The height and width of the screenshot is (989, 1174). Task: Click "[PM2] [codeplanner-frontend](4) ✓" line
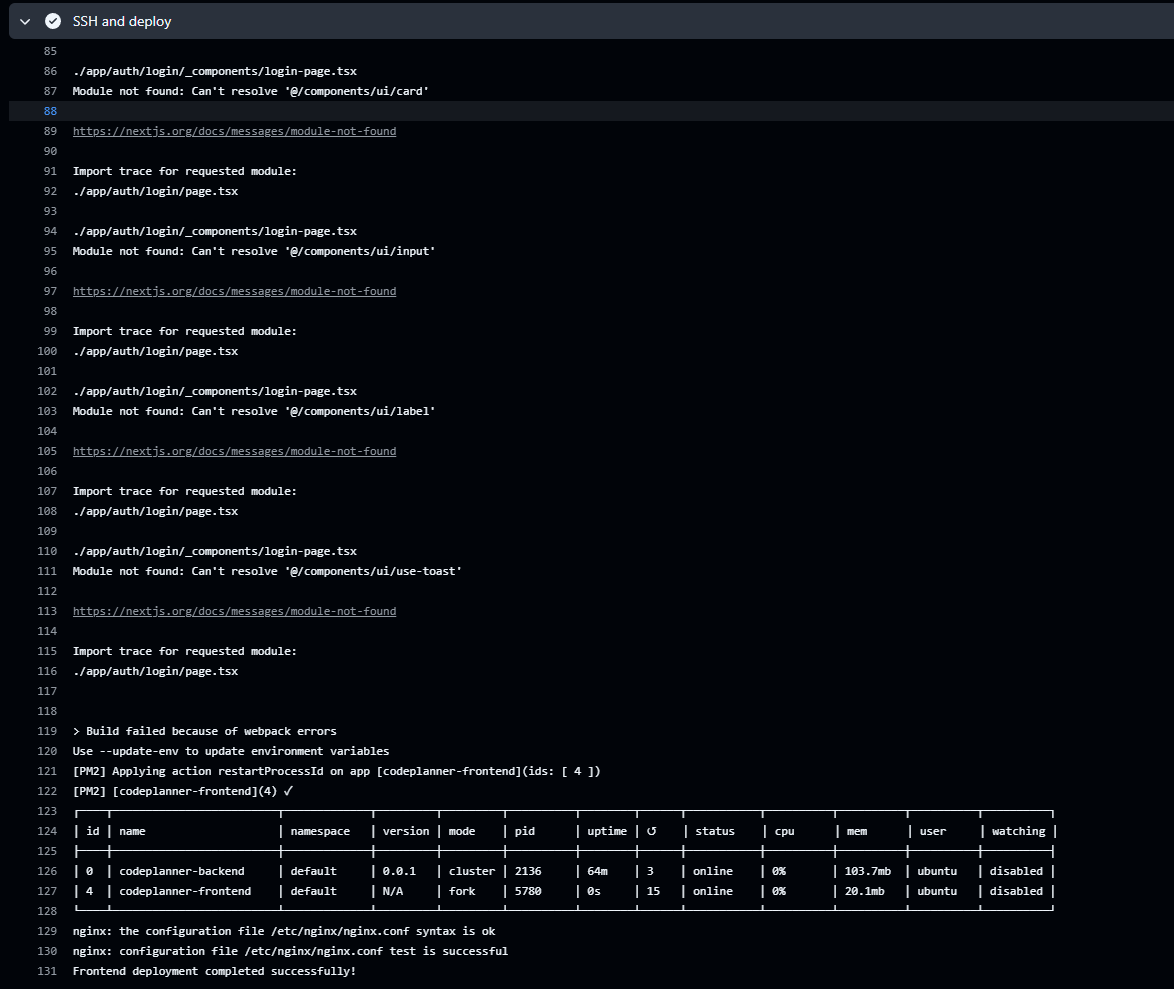pos(183,791)
